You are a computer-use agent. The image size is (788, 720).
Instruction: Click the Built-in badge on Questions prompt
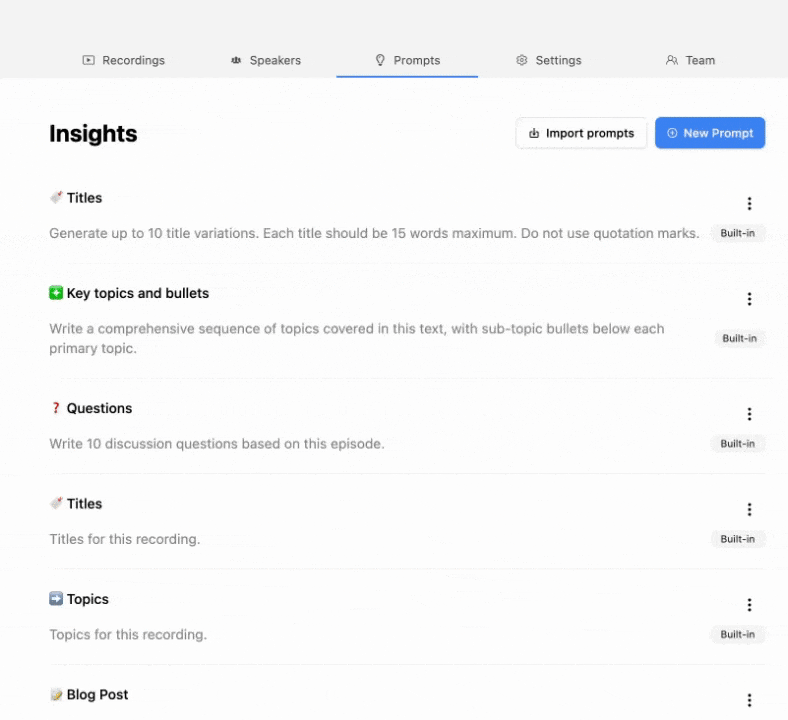click(x=738, y=444)
